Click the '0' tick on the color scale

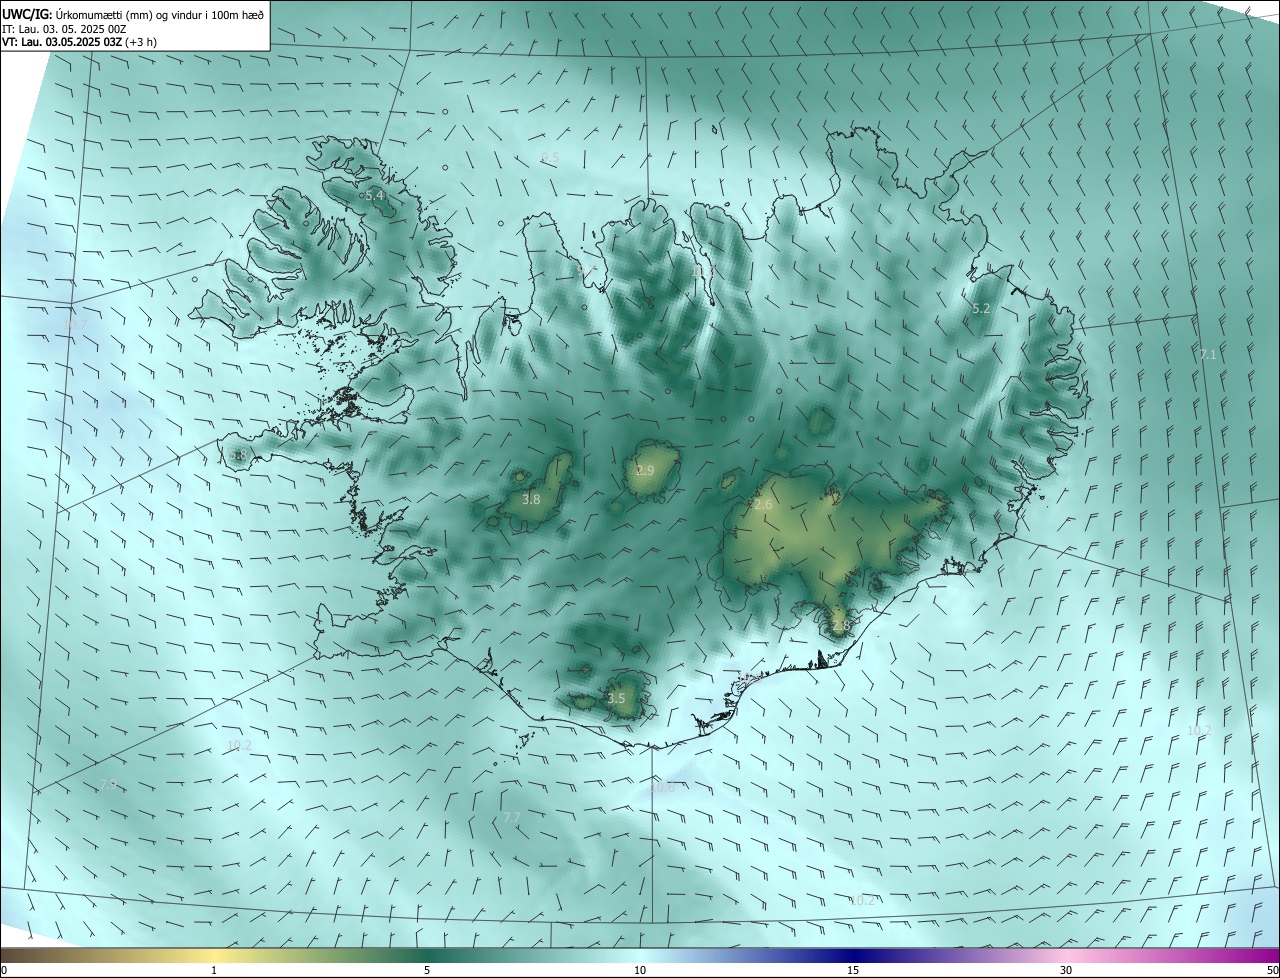coord(4,970)
